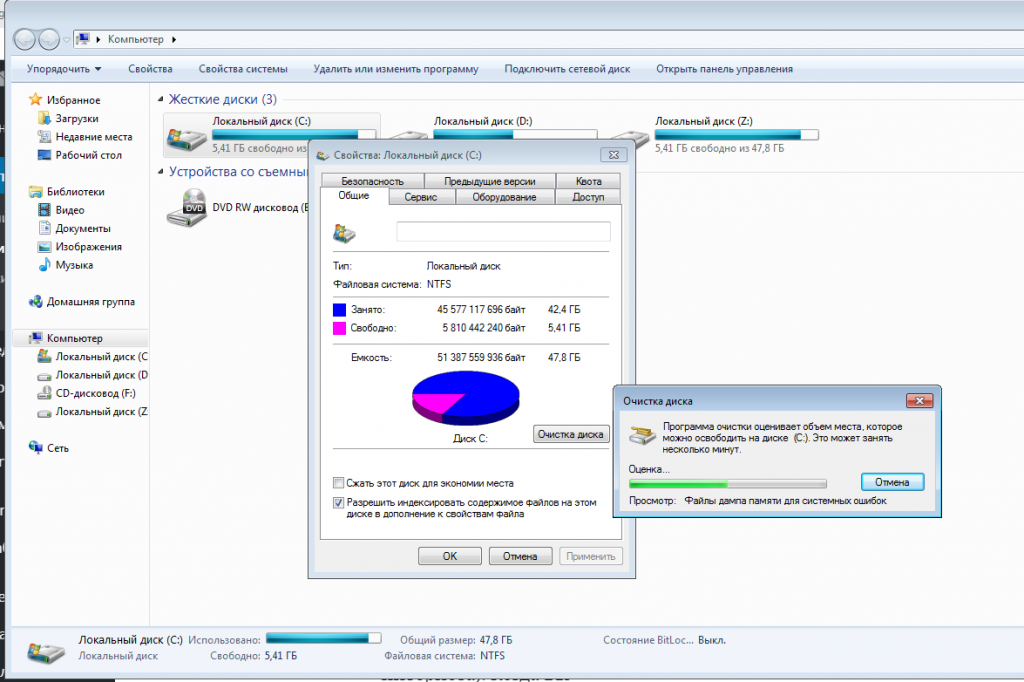Switch to the Сервис tab
The image size is (1024, 682).
click(x=421, y=197)
